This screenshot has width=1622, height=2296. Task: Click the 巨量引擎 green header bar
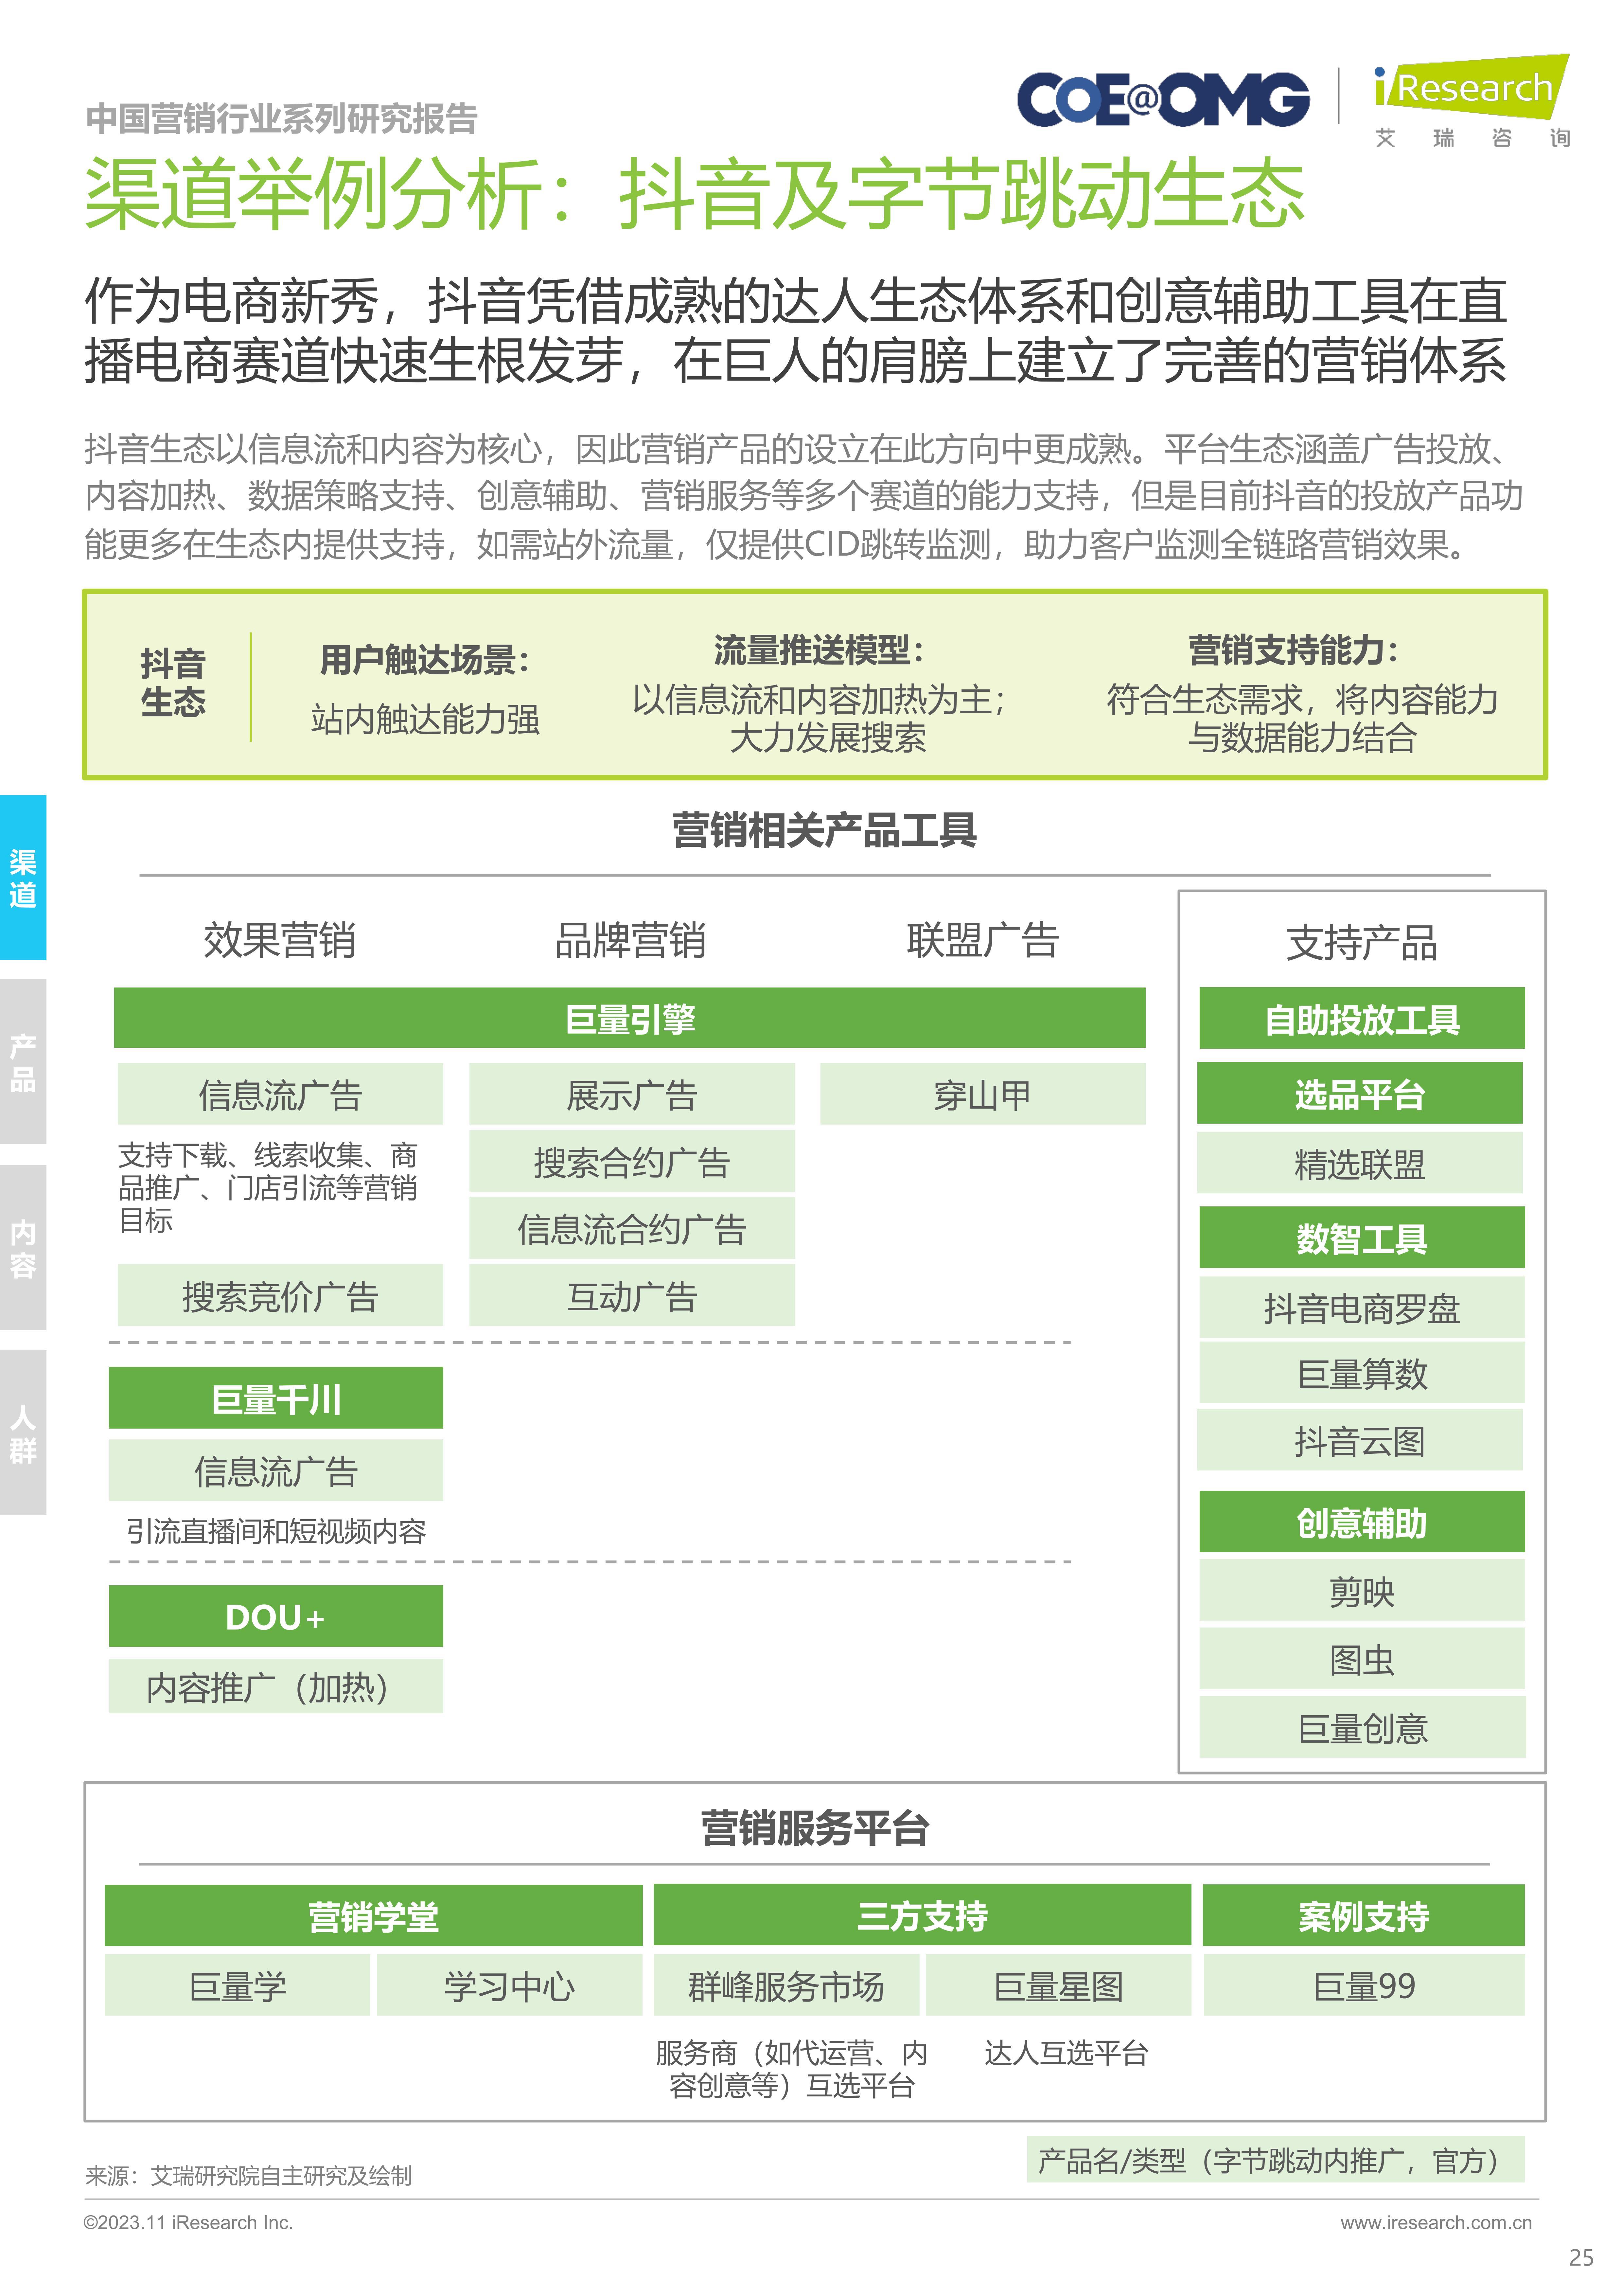[630, 1018]
